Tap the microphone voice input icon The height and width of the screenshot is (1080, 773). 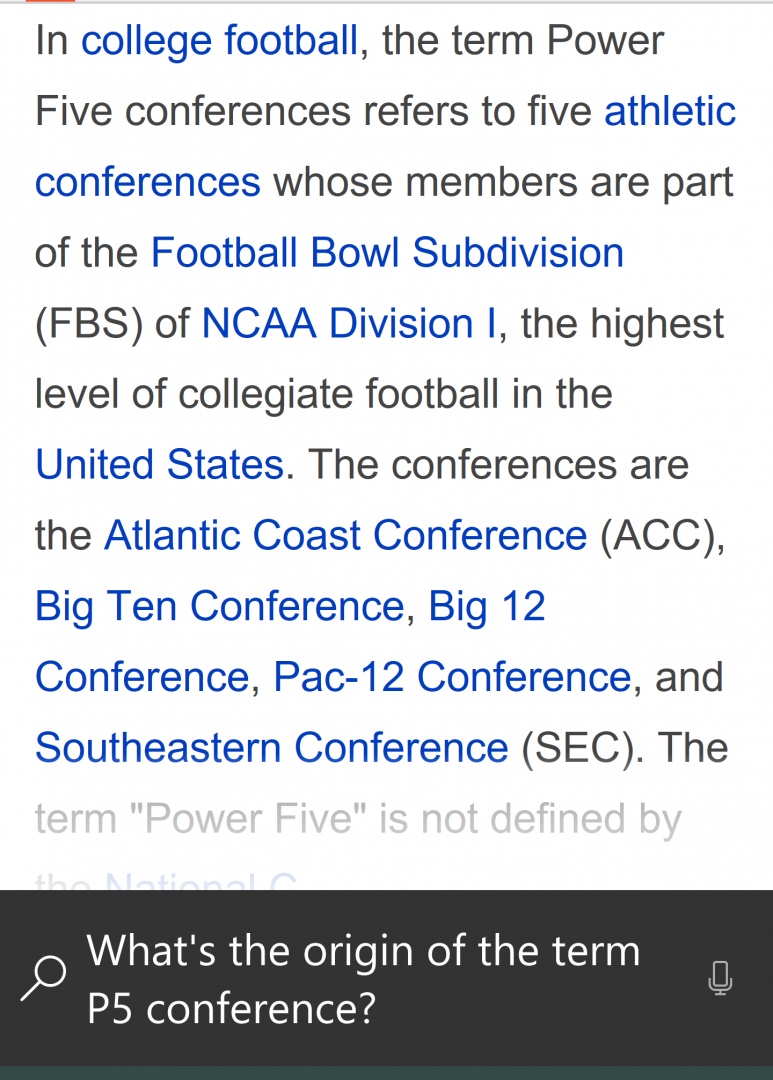(x=720, y=978)
